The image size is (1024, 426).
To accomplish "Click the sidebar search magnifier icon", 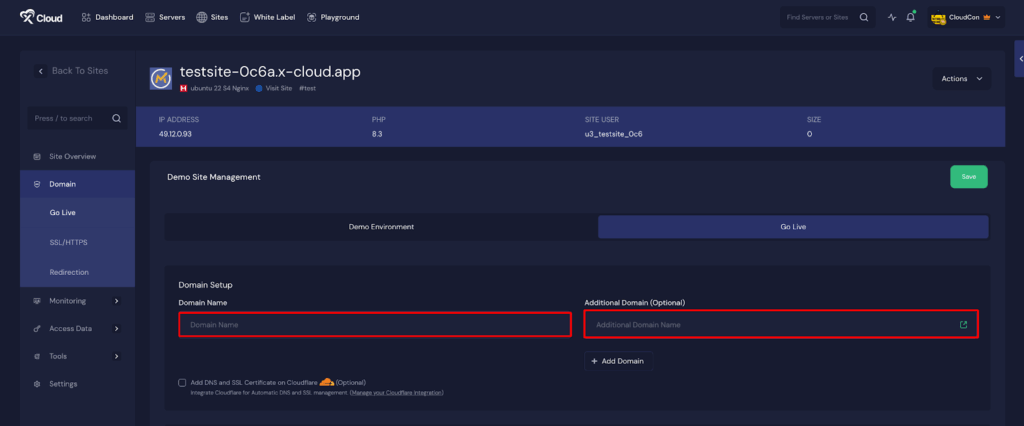I will click(116, 118).
